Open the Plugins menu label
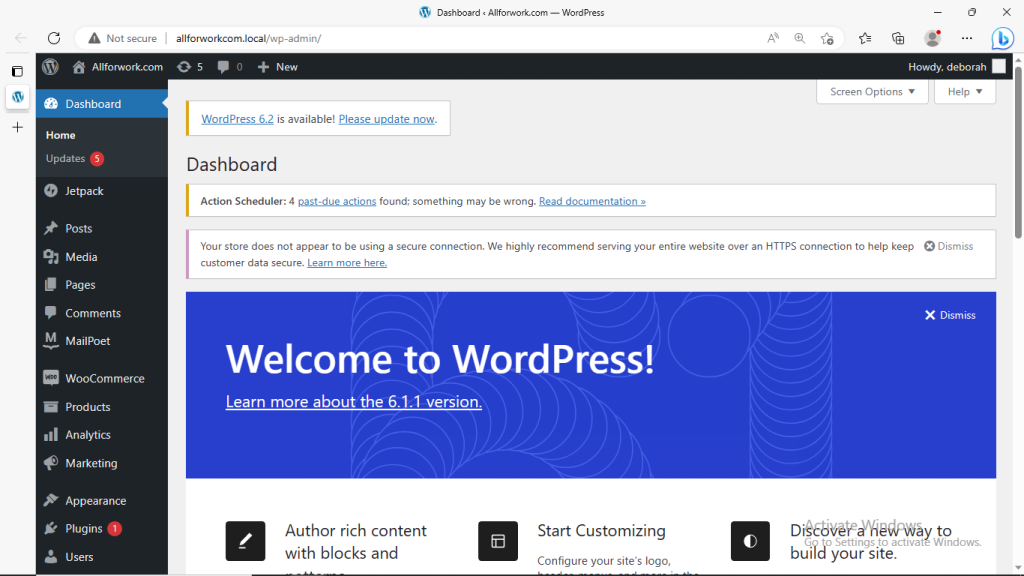The width and height of the screenshot is (1024, 576). tap(84, 528)
